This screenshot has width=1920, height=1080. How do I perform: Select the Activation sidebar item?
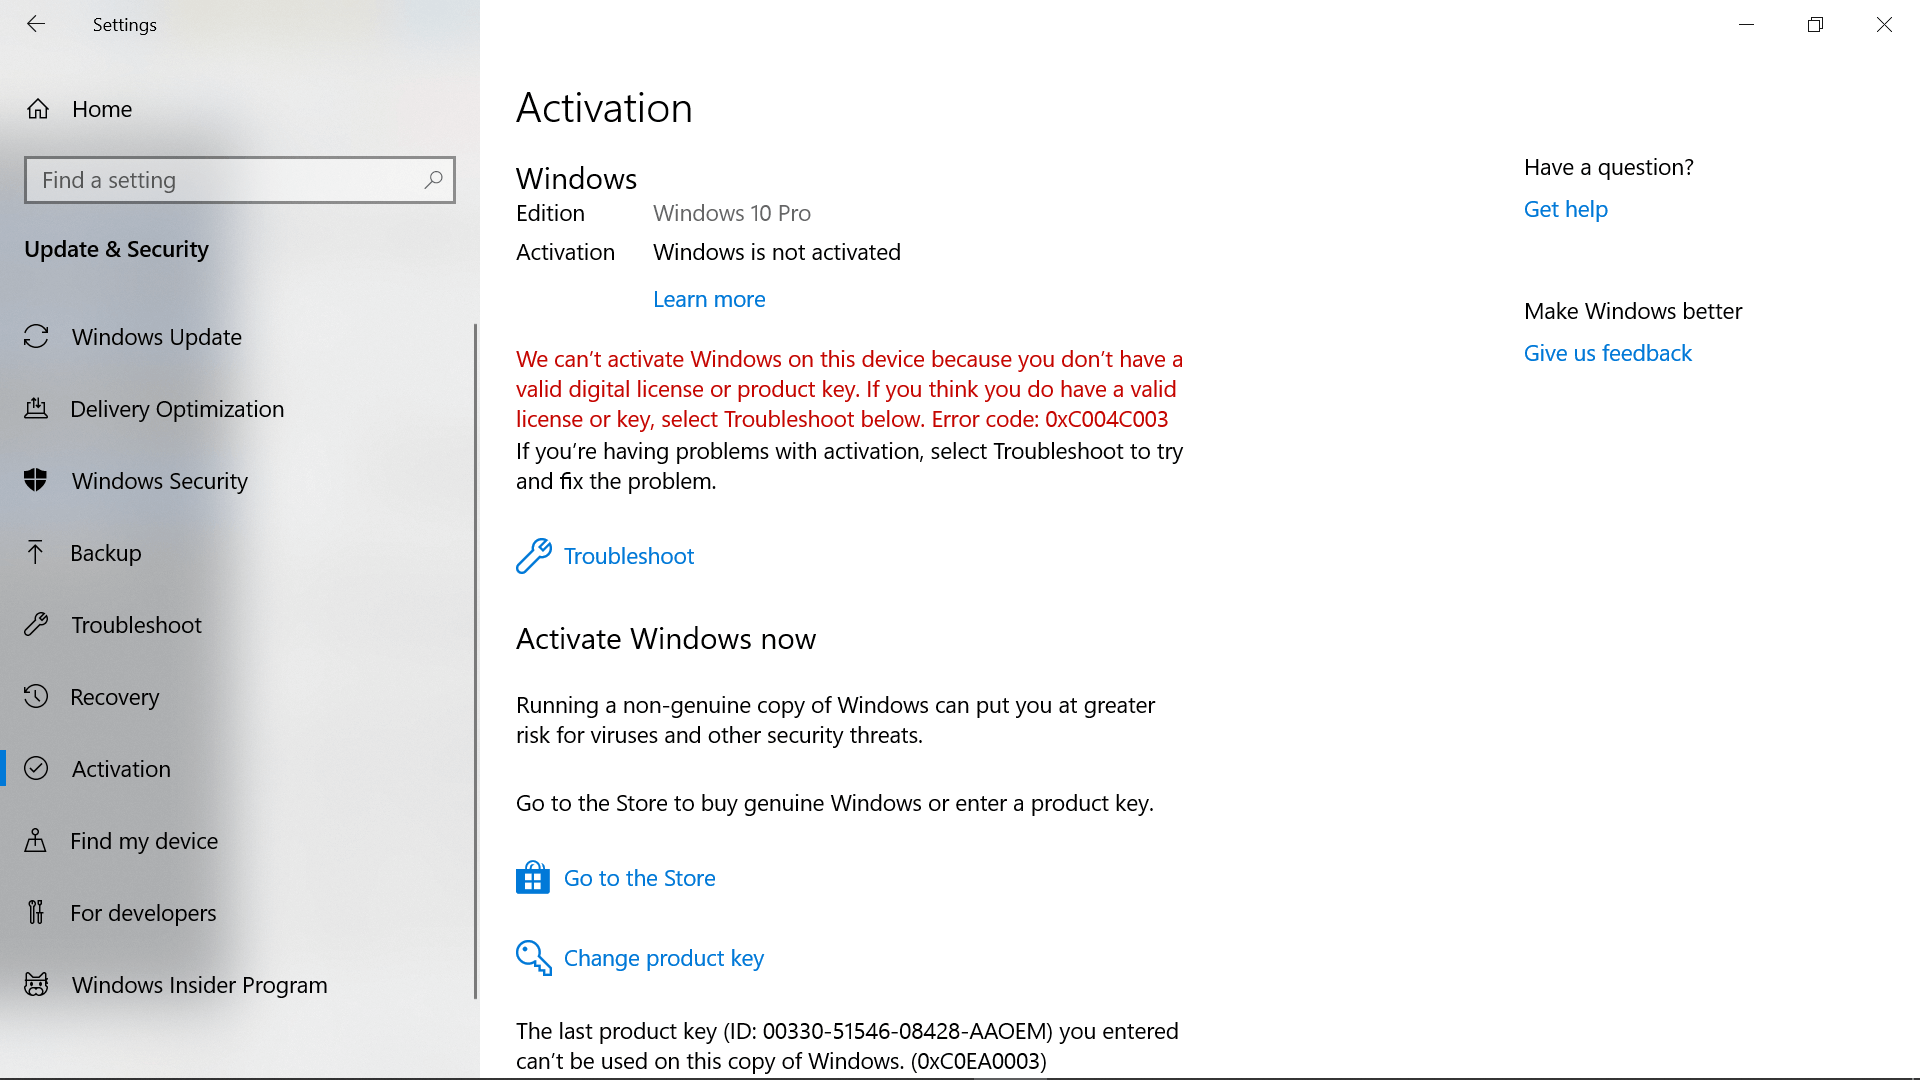121,769
